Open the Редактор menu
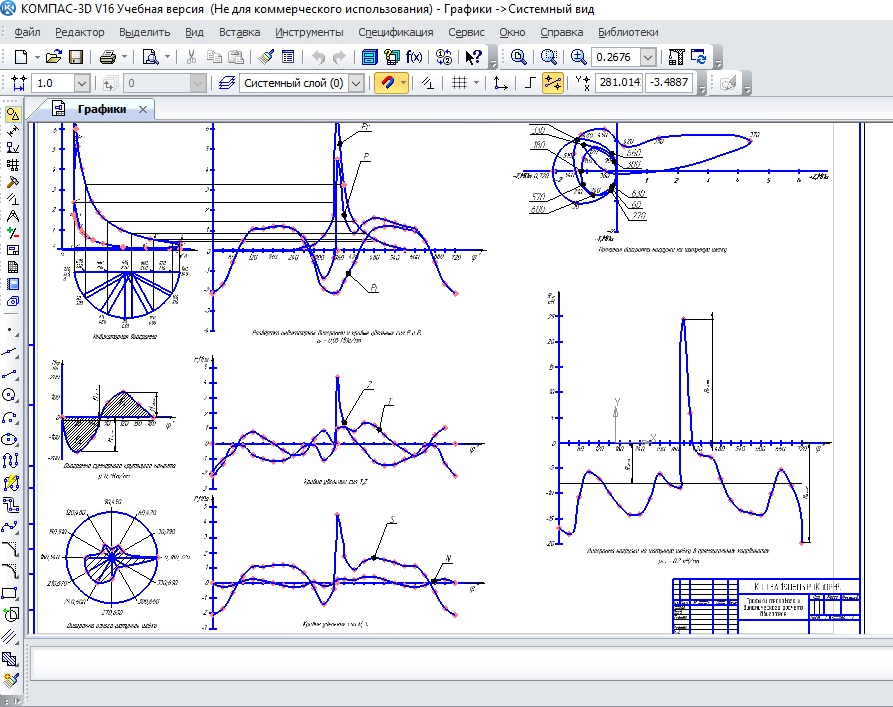 [x=80, y=32]
